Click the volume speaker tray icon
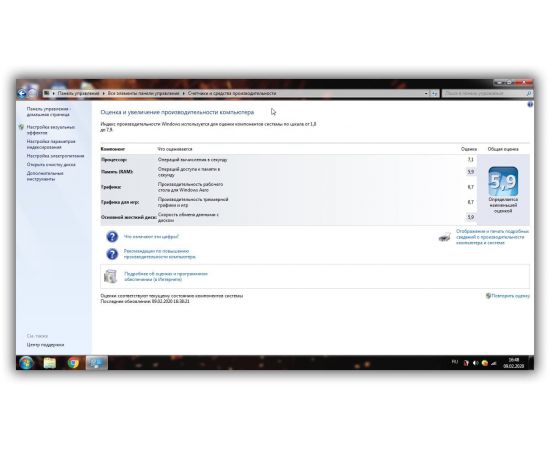The image size is (550, 450). click(x=475, y=363)
